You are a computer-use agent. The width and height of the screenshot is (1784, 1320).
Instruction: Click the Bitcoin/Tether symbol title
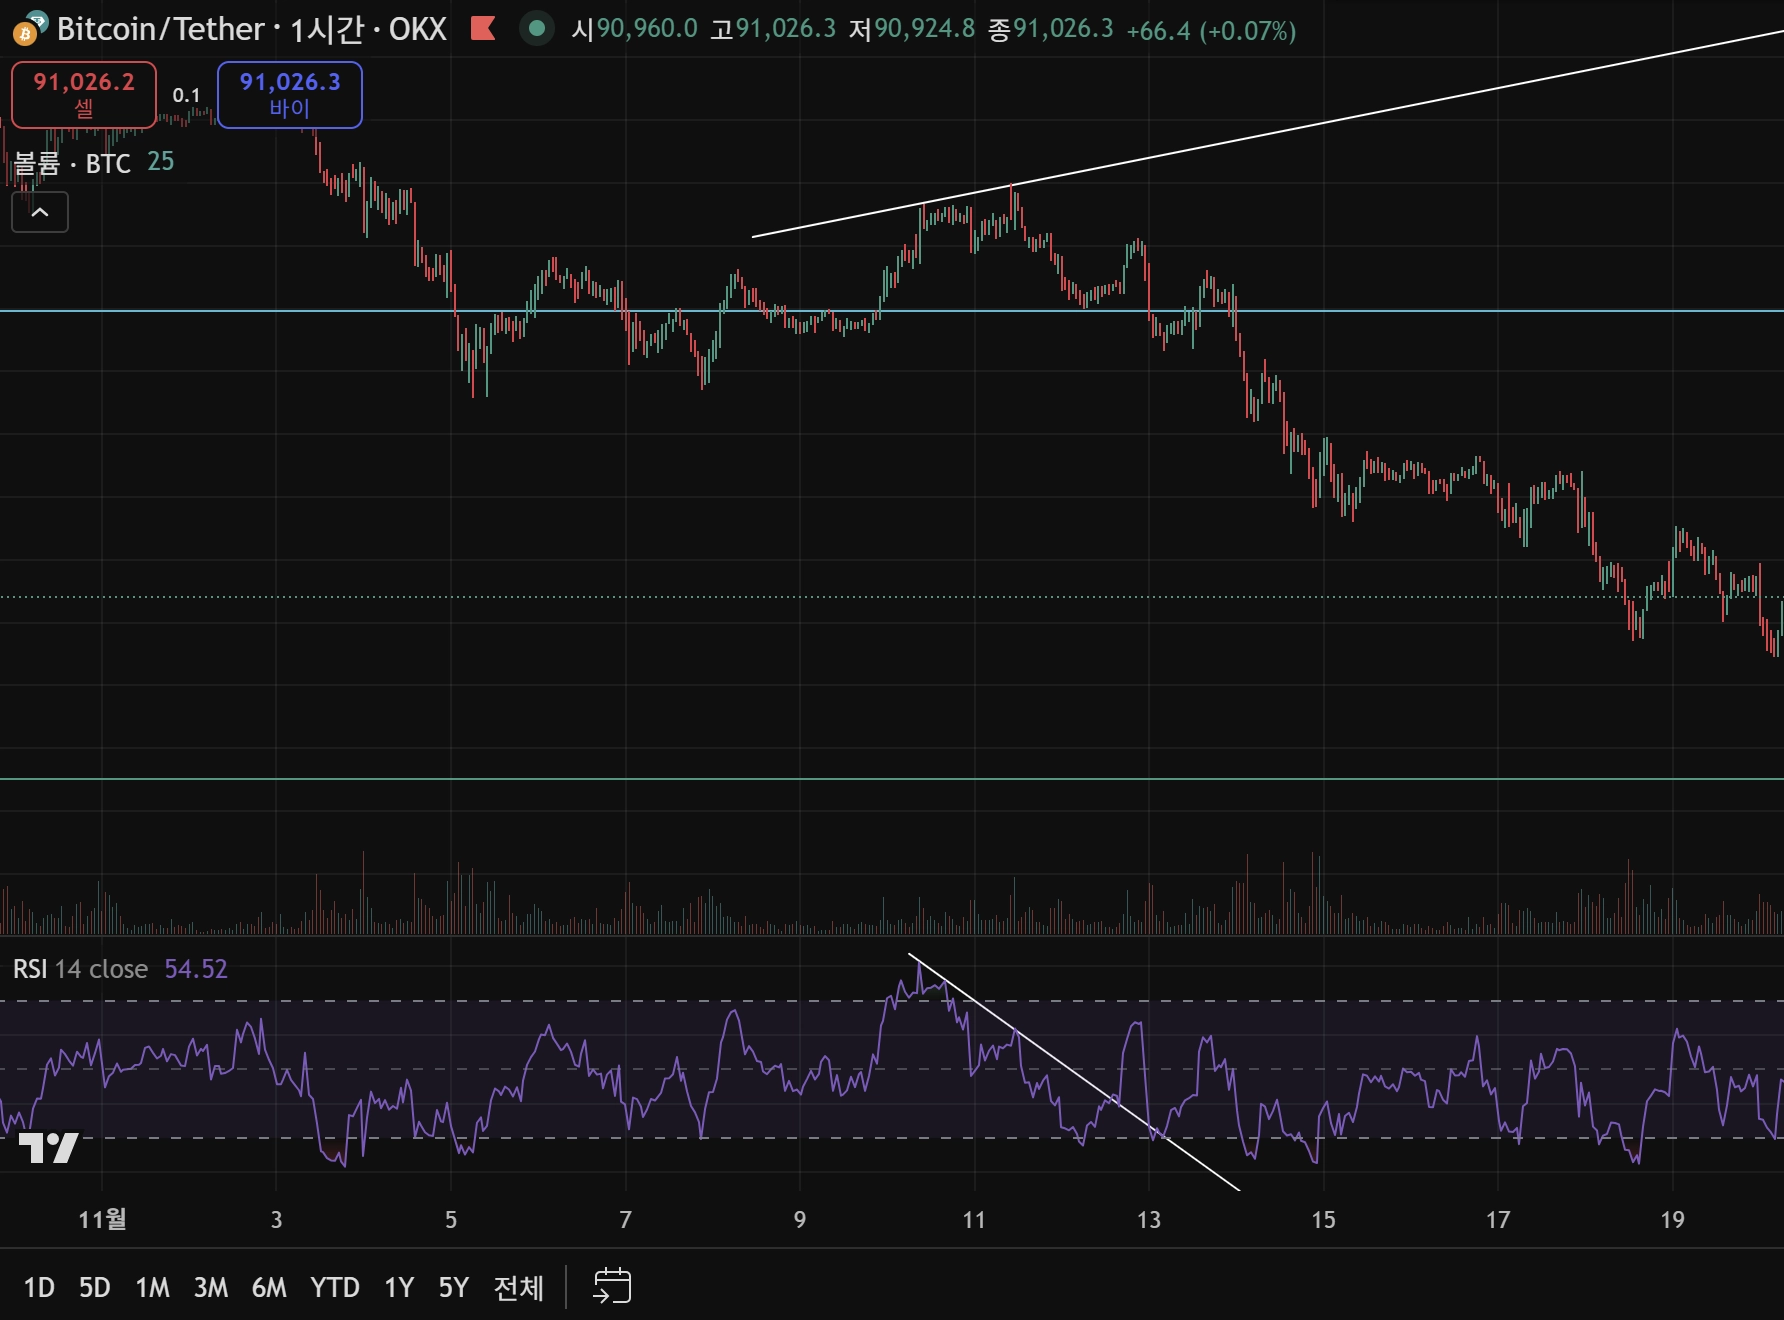161,29
